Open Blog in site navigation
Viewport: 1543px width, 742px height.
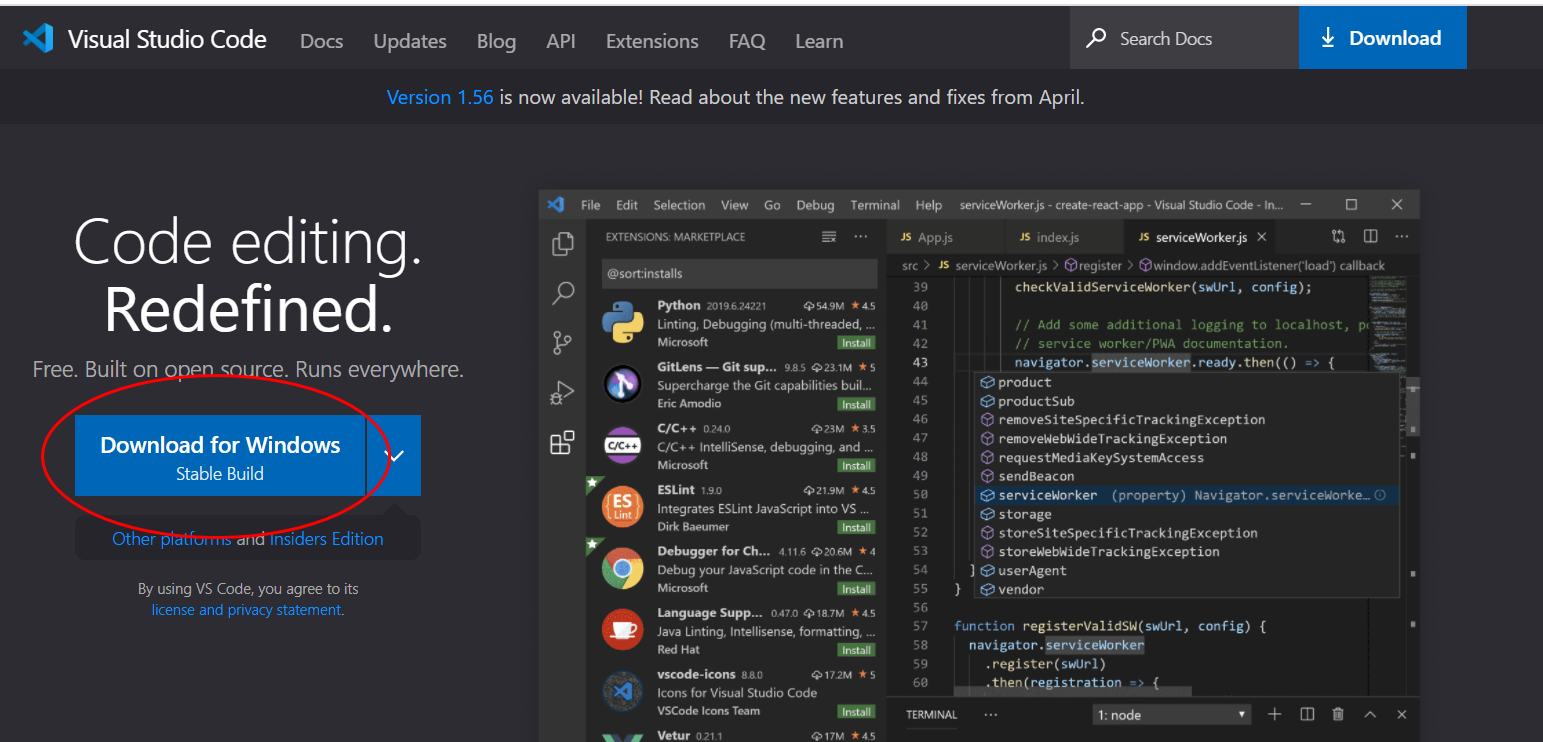pos(496,41)
